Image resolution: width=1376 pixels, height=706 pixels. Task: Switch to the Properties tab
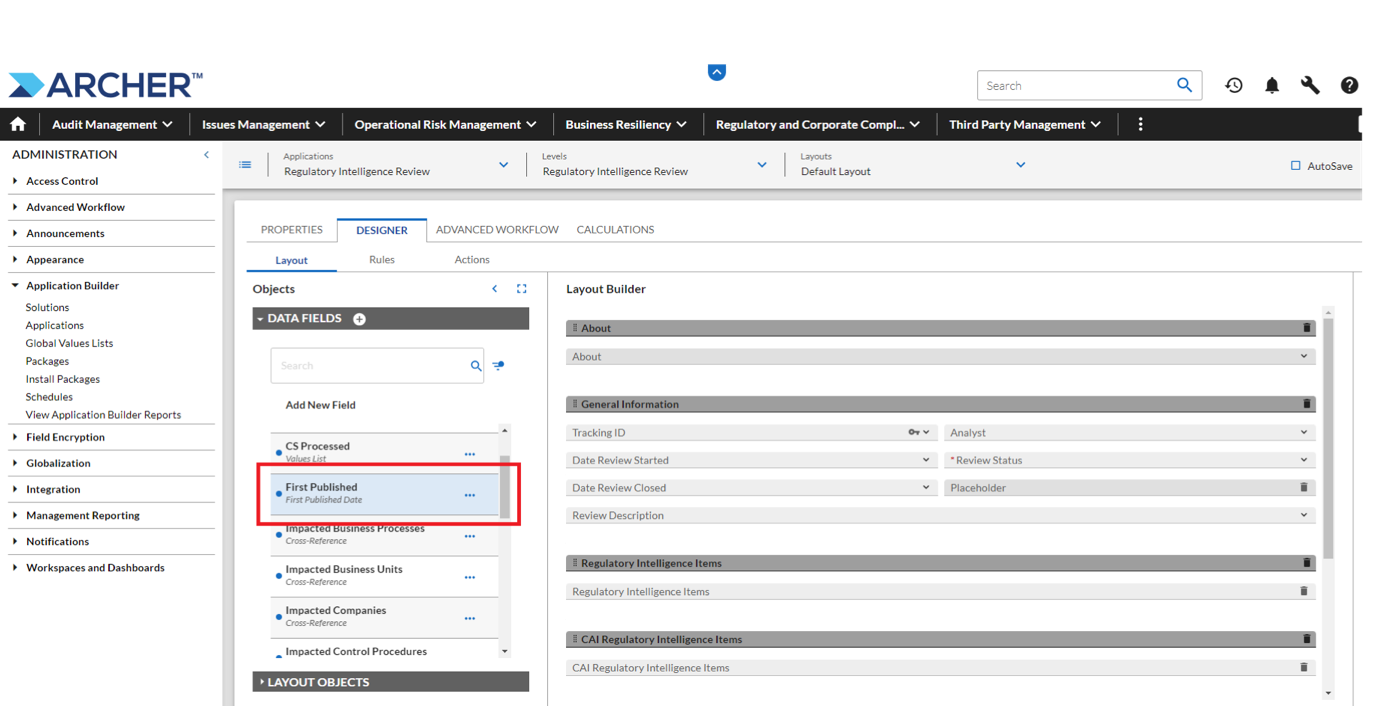coord(292,230)
